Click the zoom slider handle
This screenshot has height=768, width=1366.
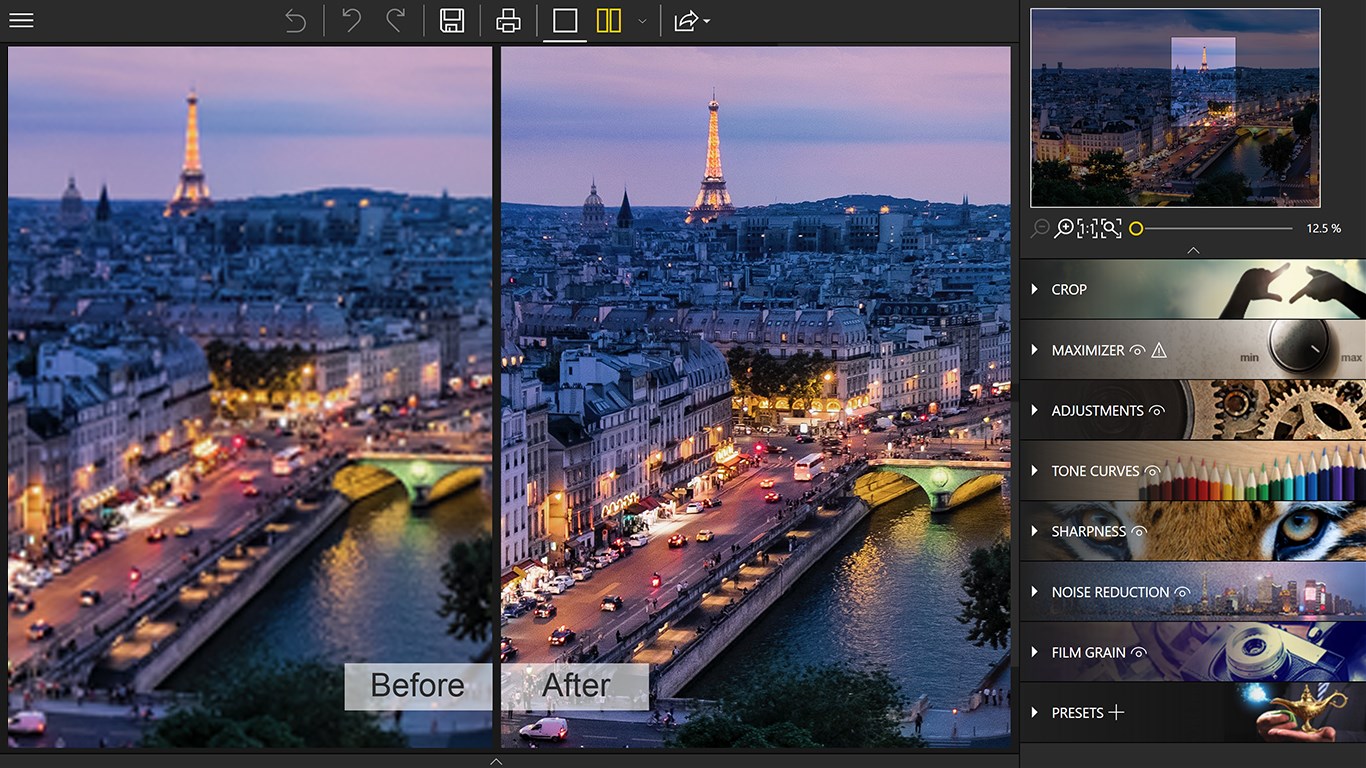1136,229
